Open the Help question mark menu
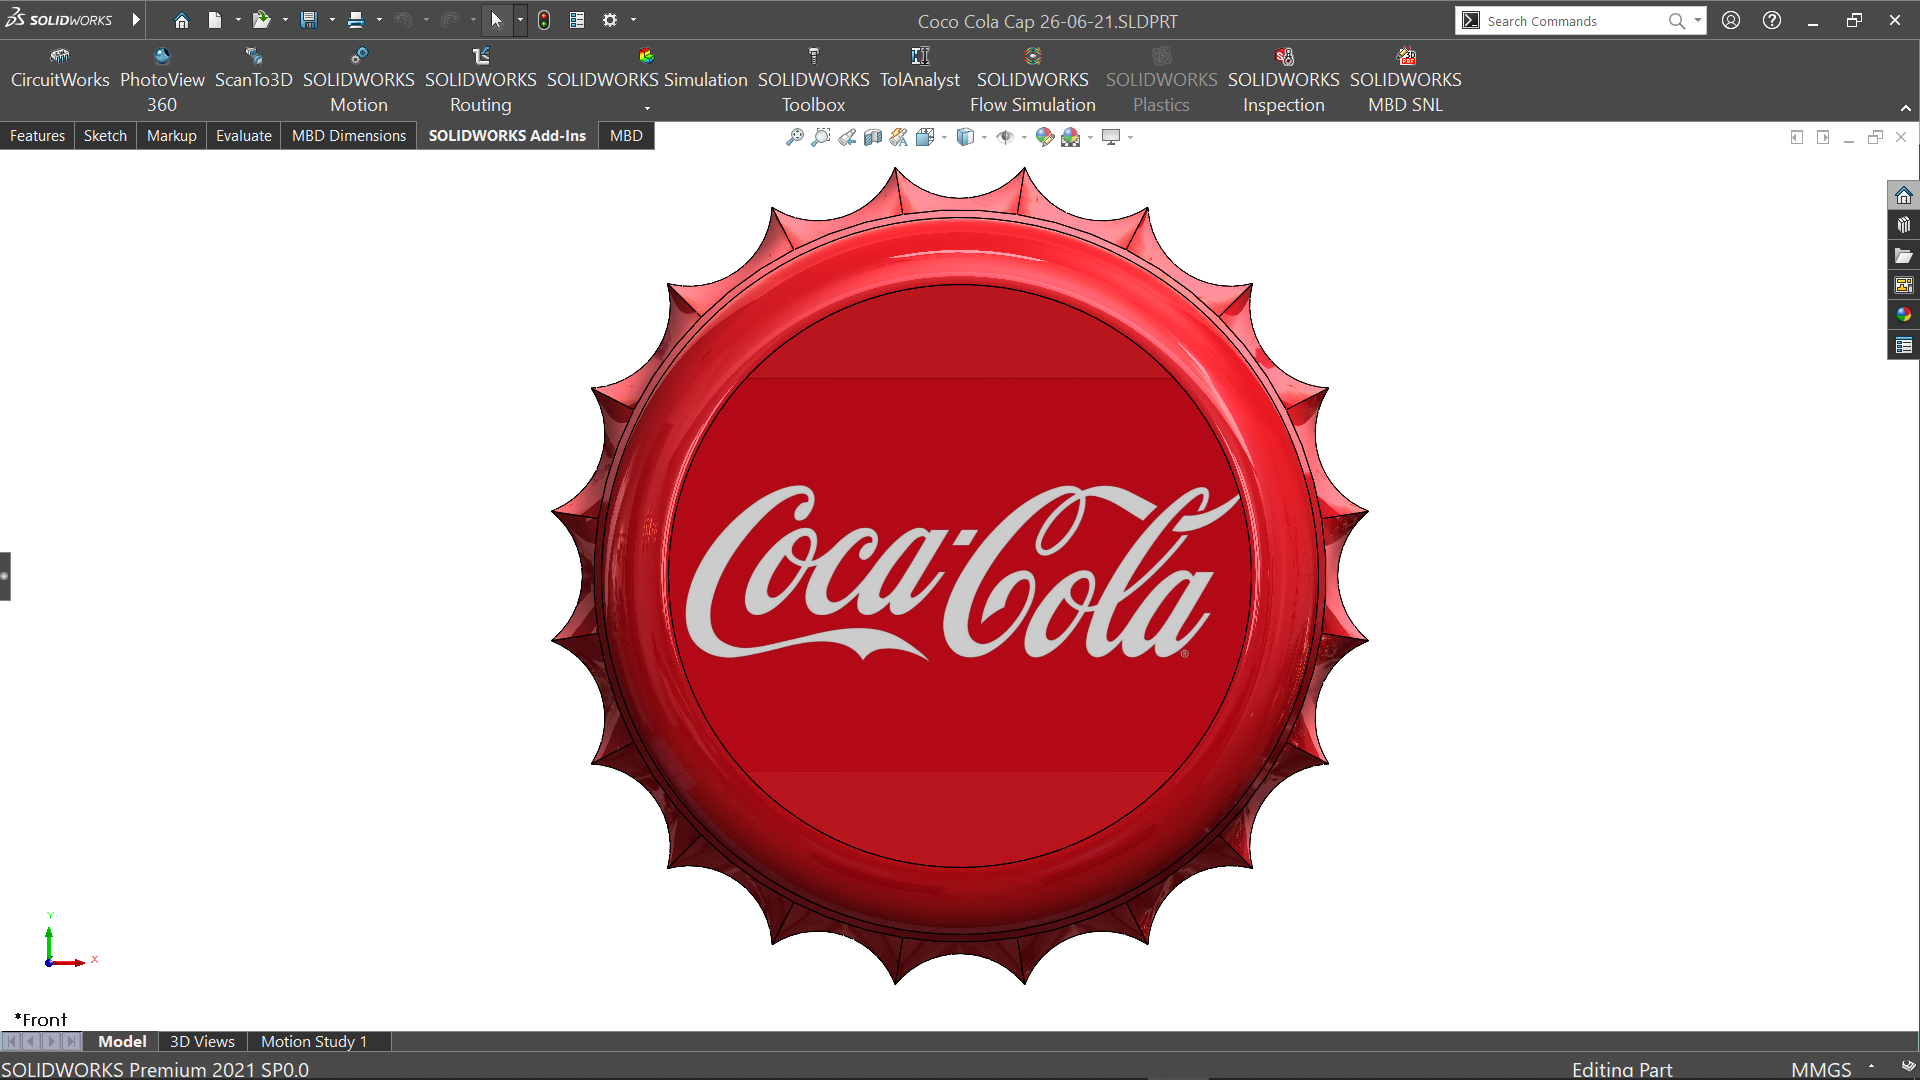 tap(1772, 20)
